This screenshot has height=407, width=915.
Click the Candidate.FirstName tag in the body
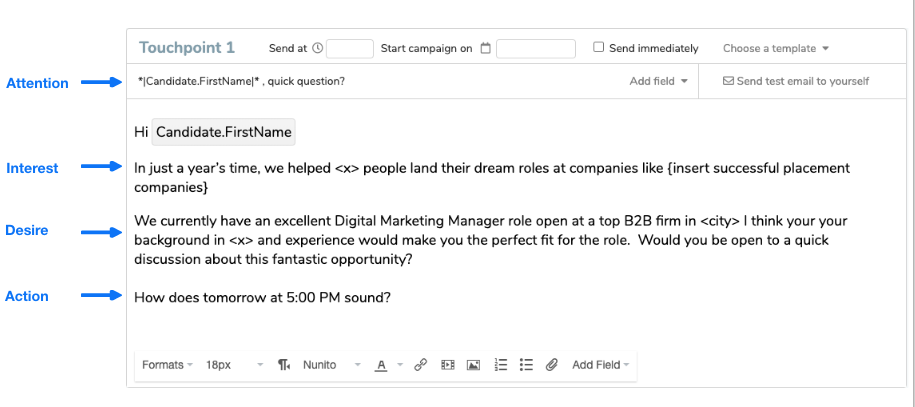point(225,132)
